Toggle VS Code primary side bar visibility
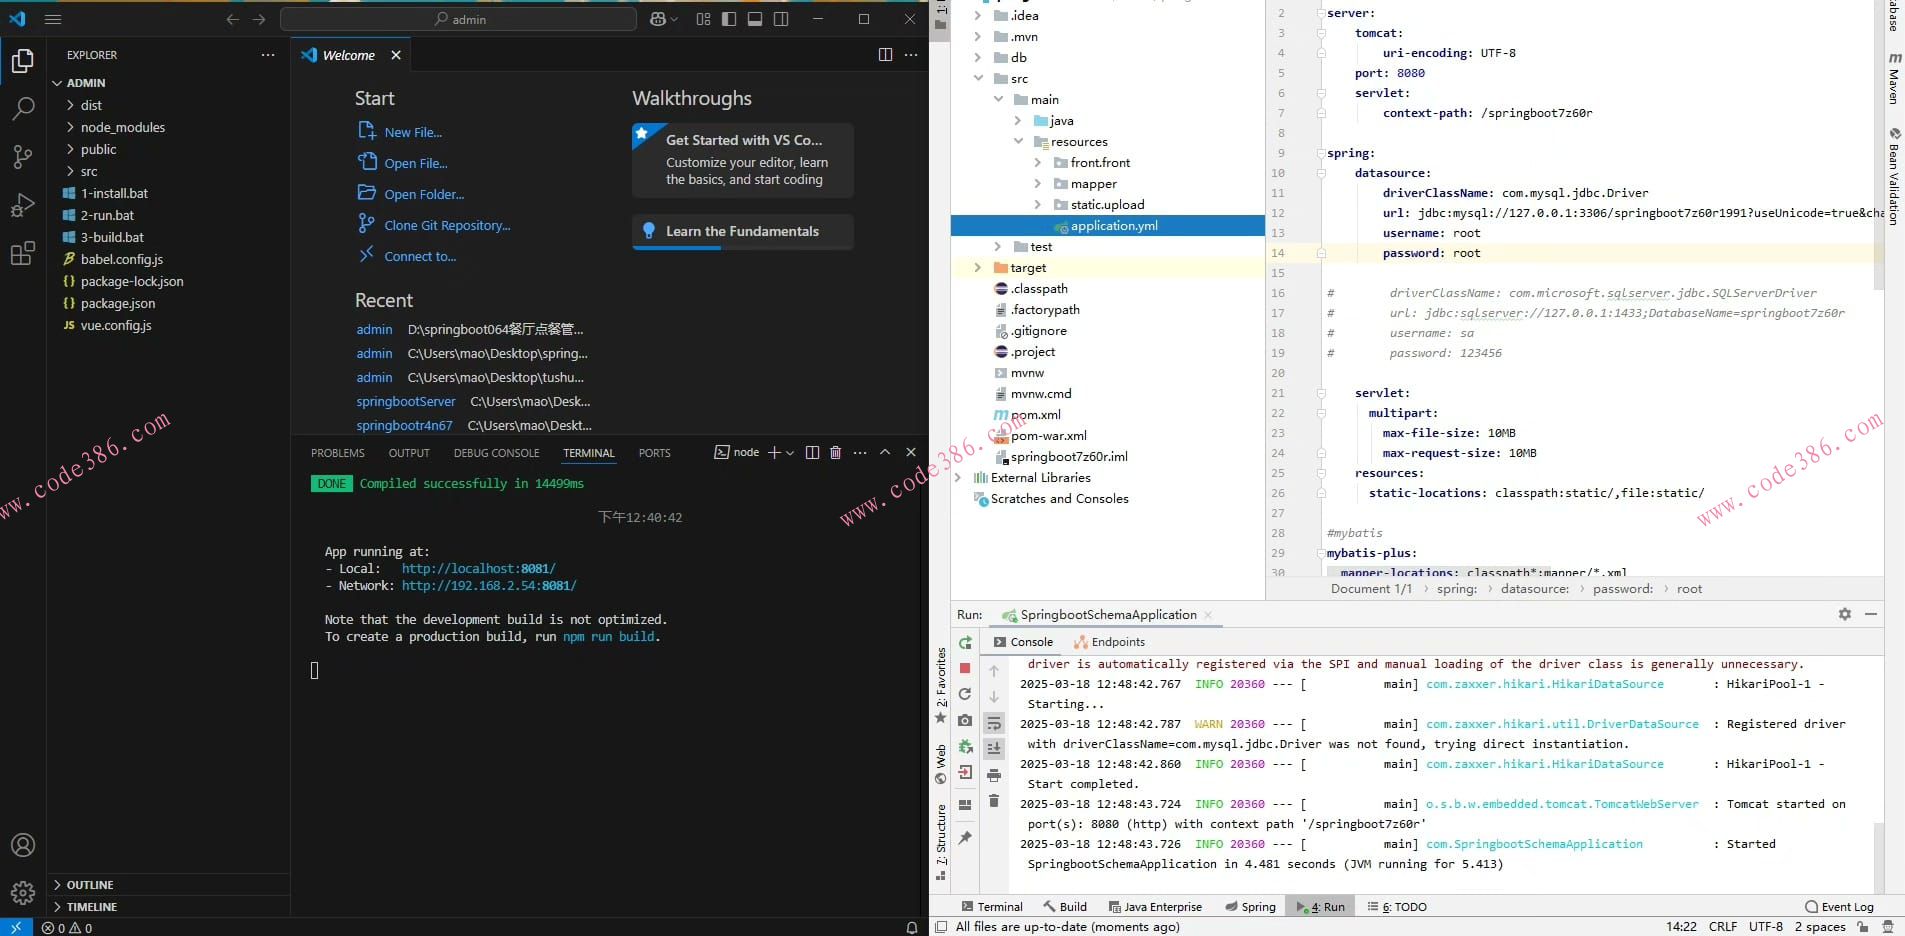1905x936 pixels. 729,19
